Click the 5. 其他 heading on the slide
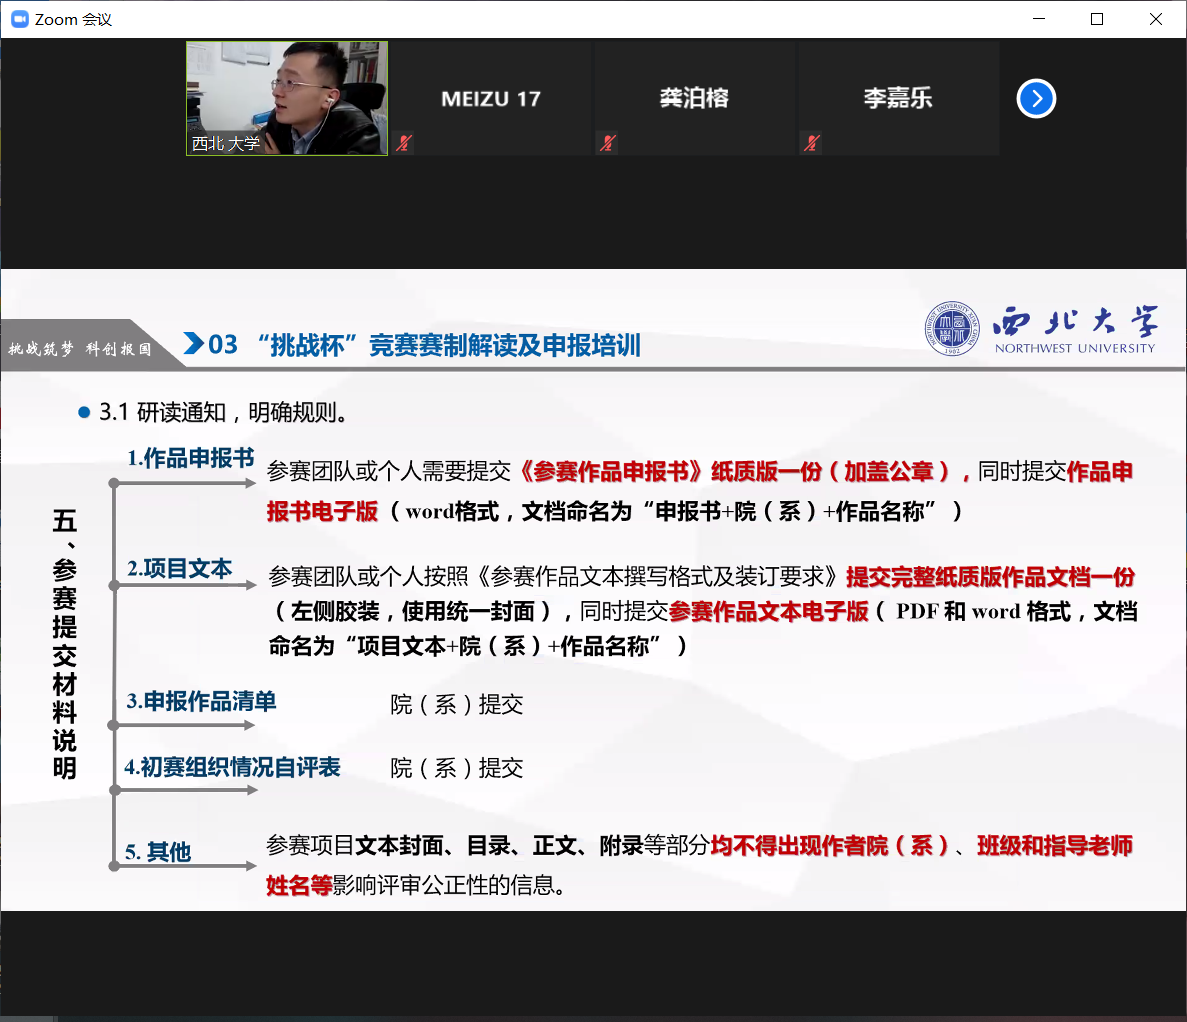This screenshot has width=1187, height=1022. (158, 852)
